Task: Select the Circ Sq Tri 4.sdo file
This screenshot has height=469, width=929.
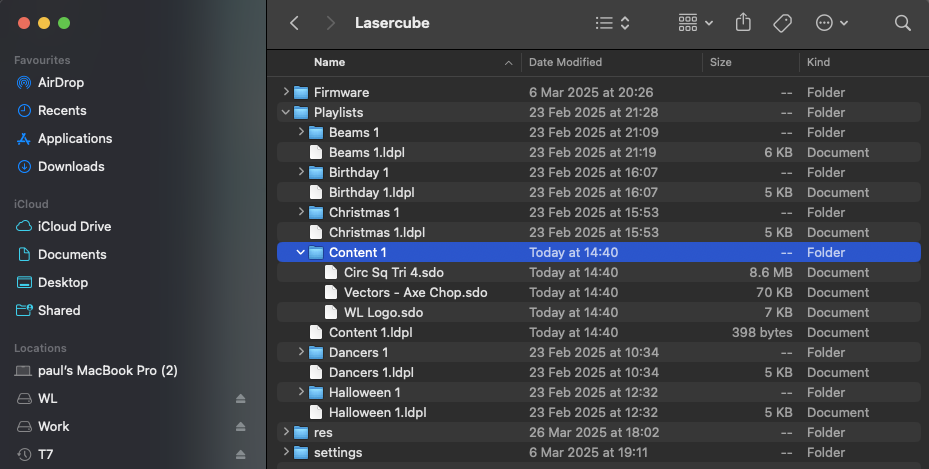Action: (x=395, y=272)
